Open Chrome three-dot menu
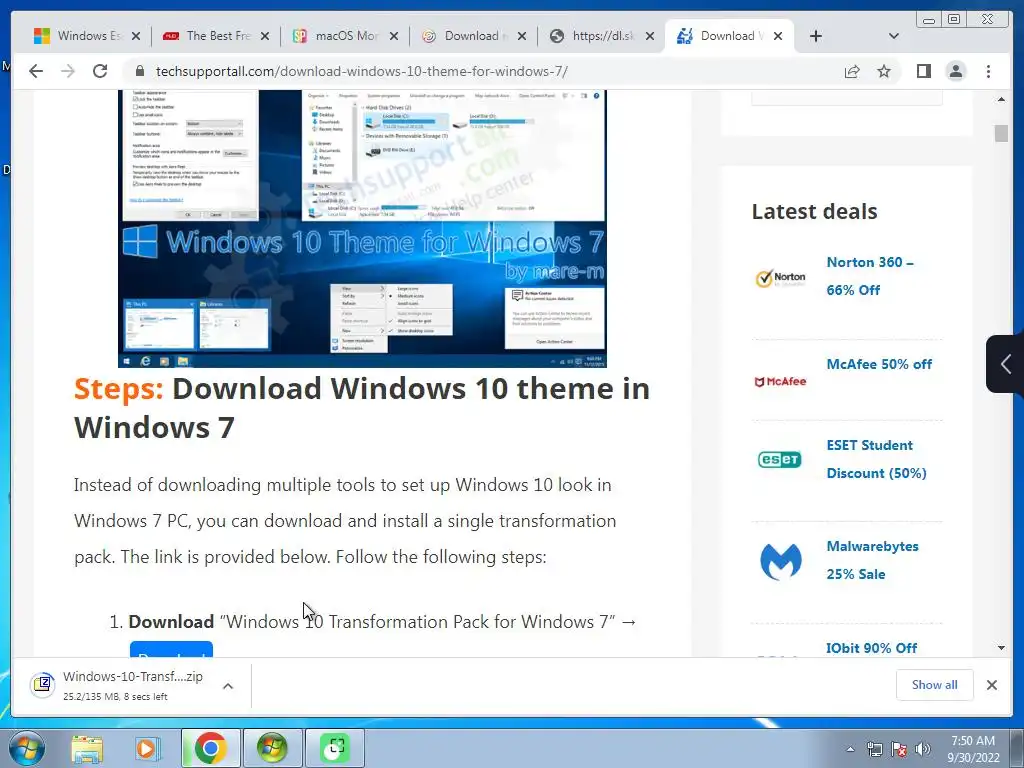The image size is (1024, 768). (988, 71)
